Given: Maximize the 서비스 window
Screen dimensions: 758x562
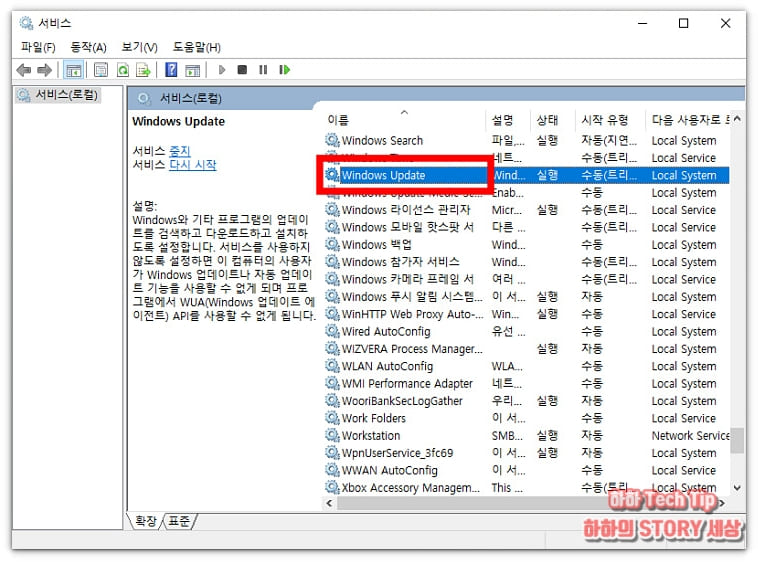Looking at the screenshot, I should (x=684, y=23).
